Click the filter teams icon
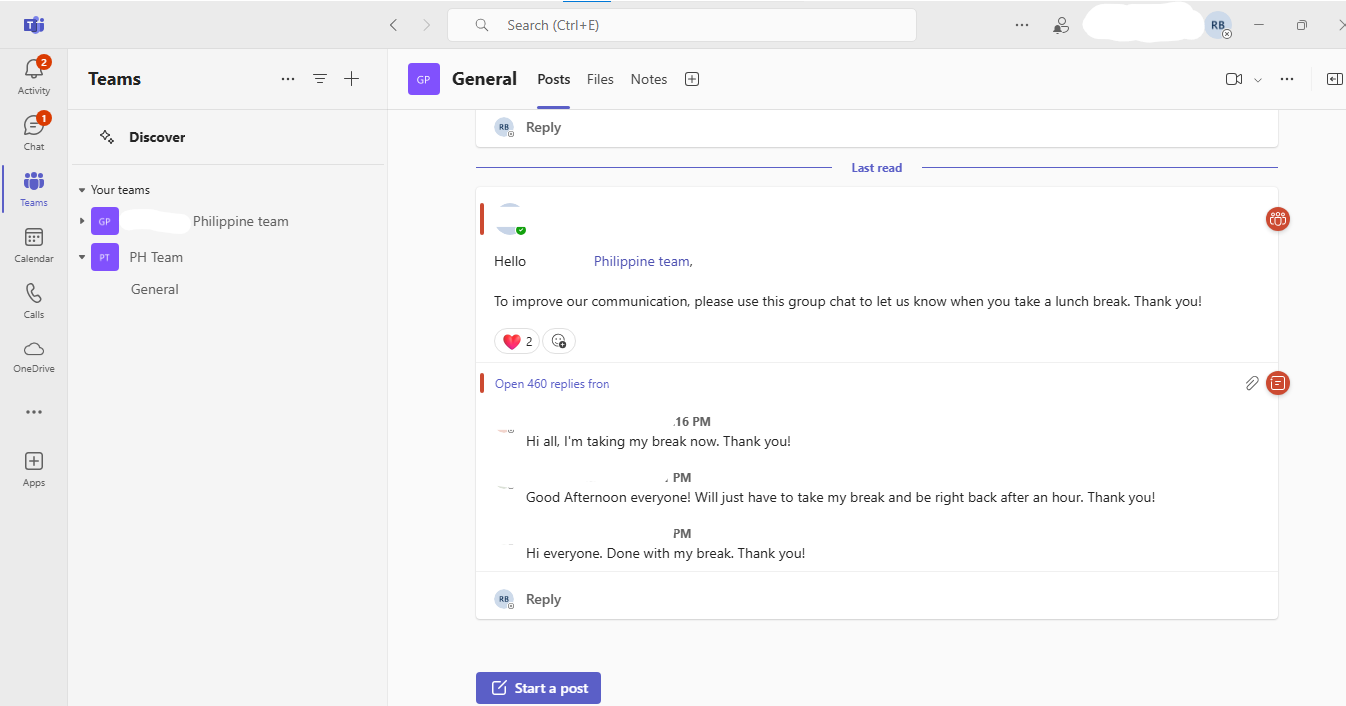This screenshot has height=706, width=1346. (320, 79)
